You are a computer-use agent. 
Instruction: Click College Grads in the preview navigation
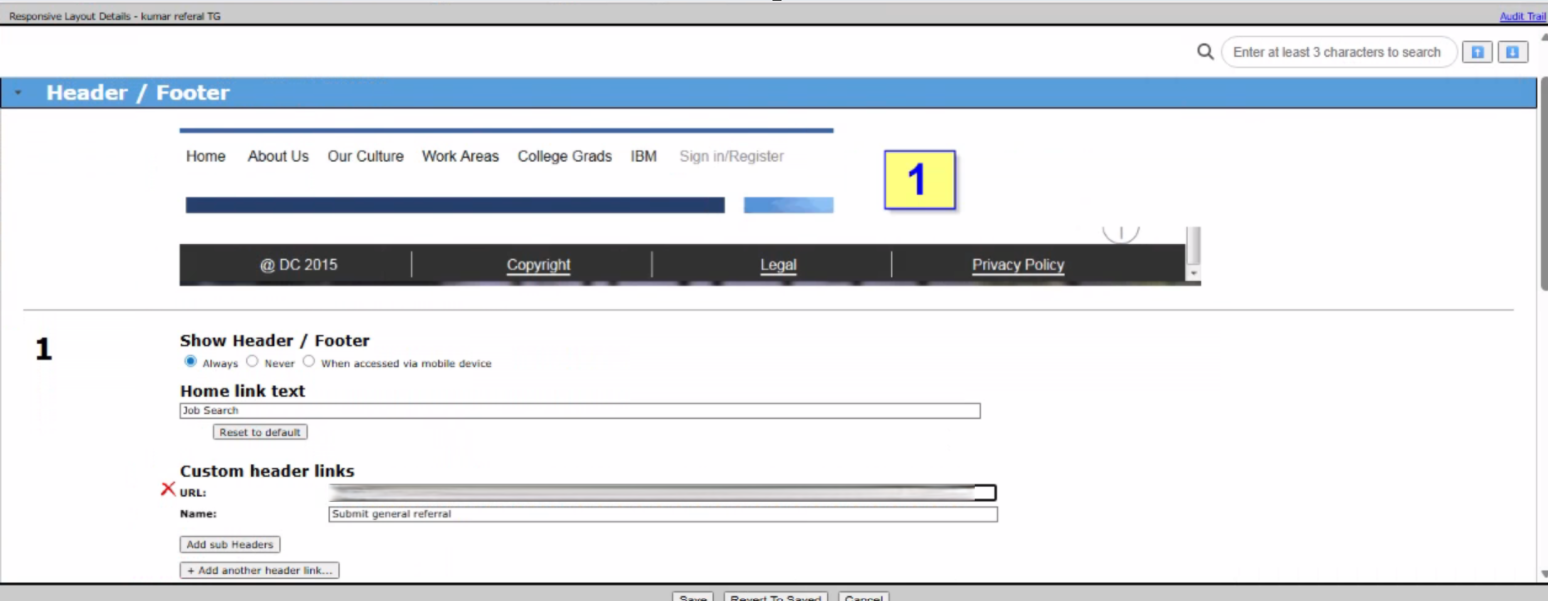(564, 156)
